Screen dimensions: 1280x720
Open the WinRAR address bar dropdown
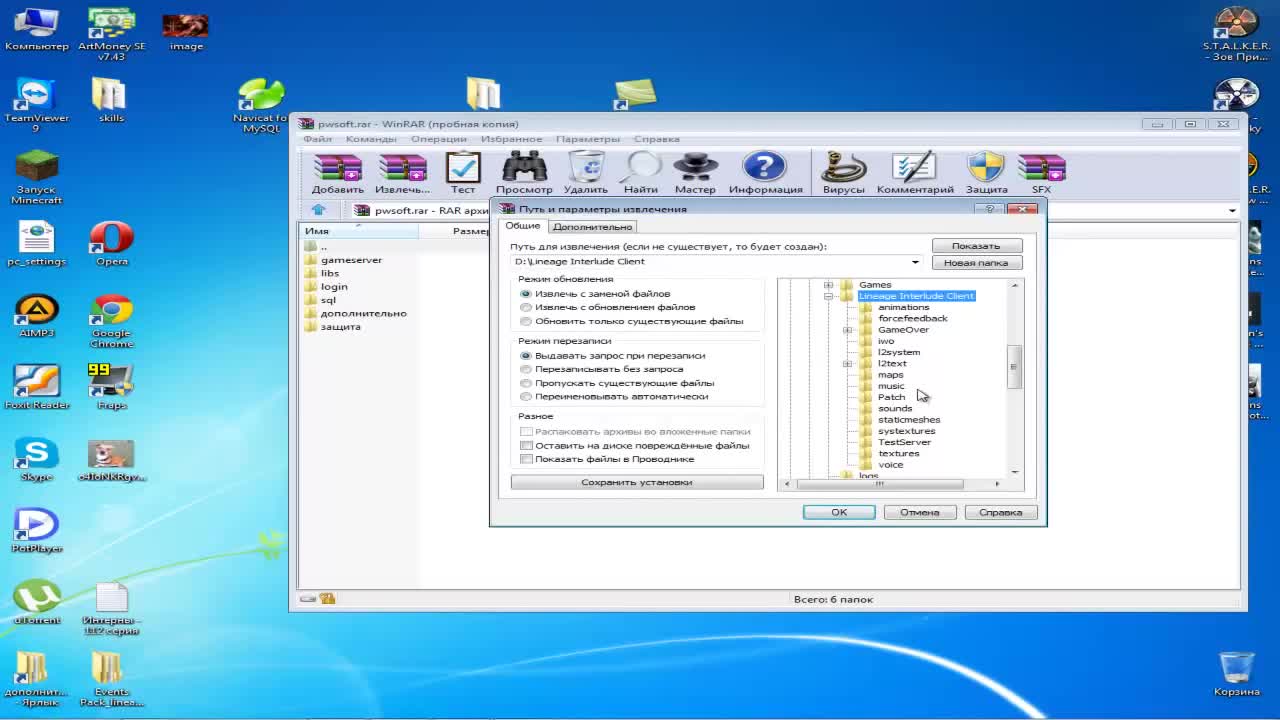click(1232, 210)
